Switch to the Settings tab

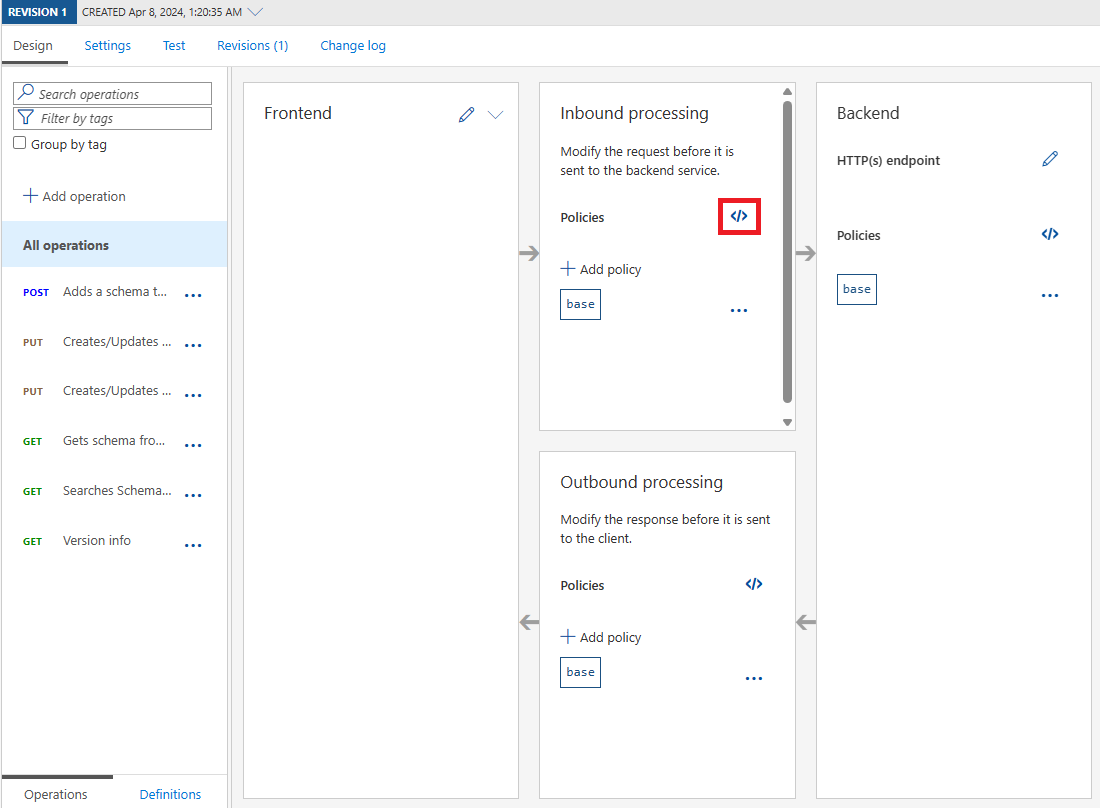[107, 45]
